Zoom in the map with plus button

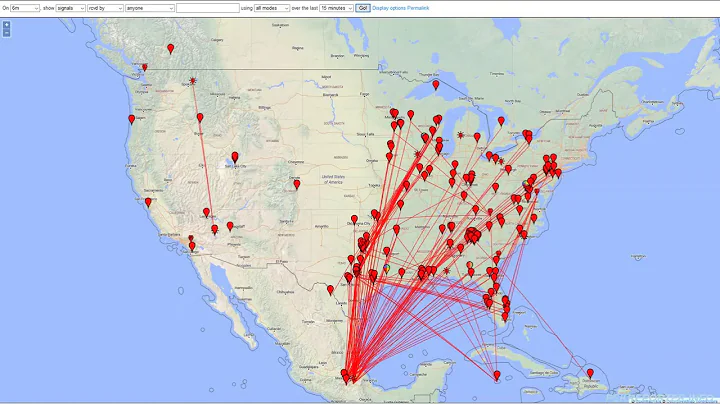tap(6, 25)
